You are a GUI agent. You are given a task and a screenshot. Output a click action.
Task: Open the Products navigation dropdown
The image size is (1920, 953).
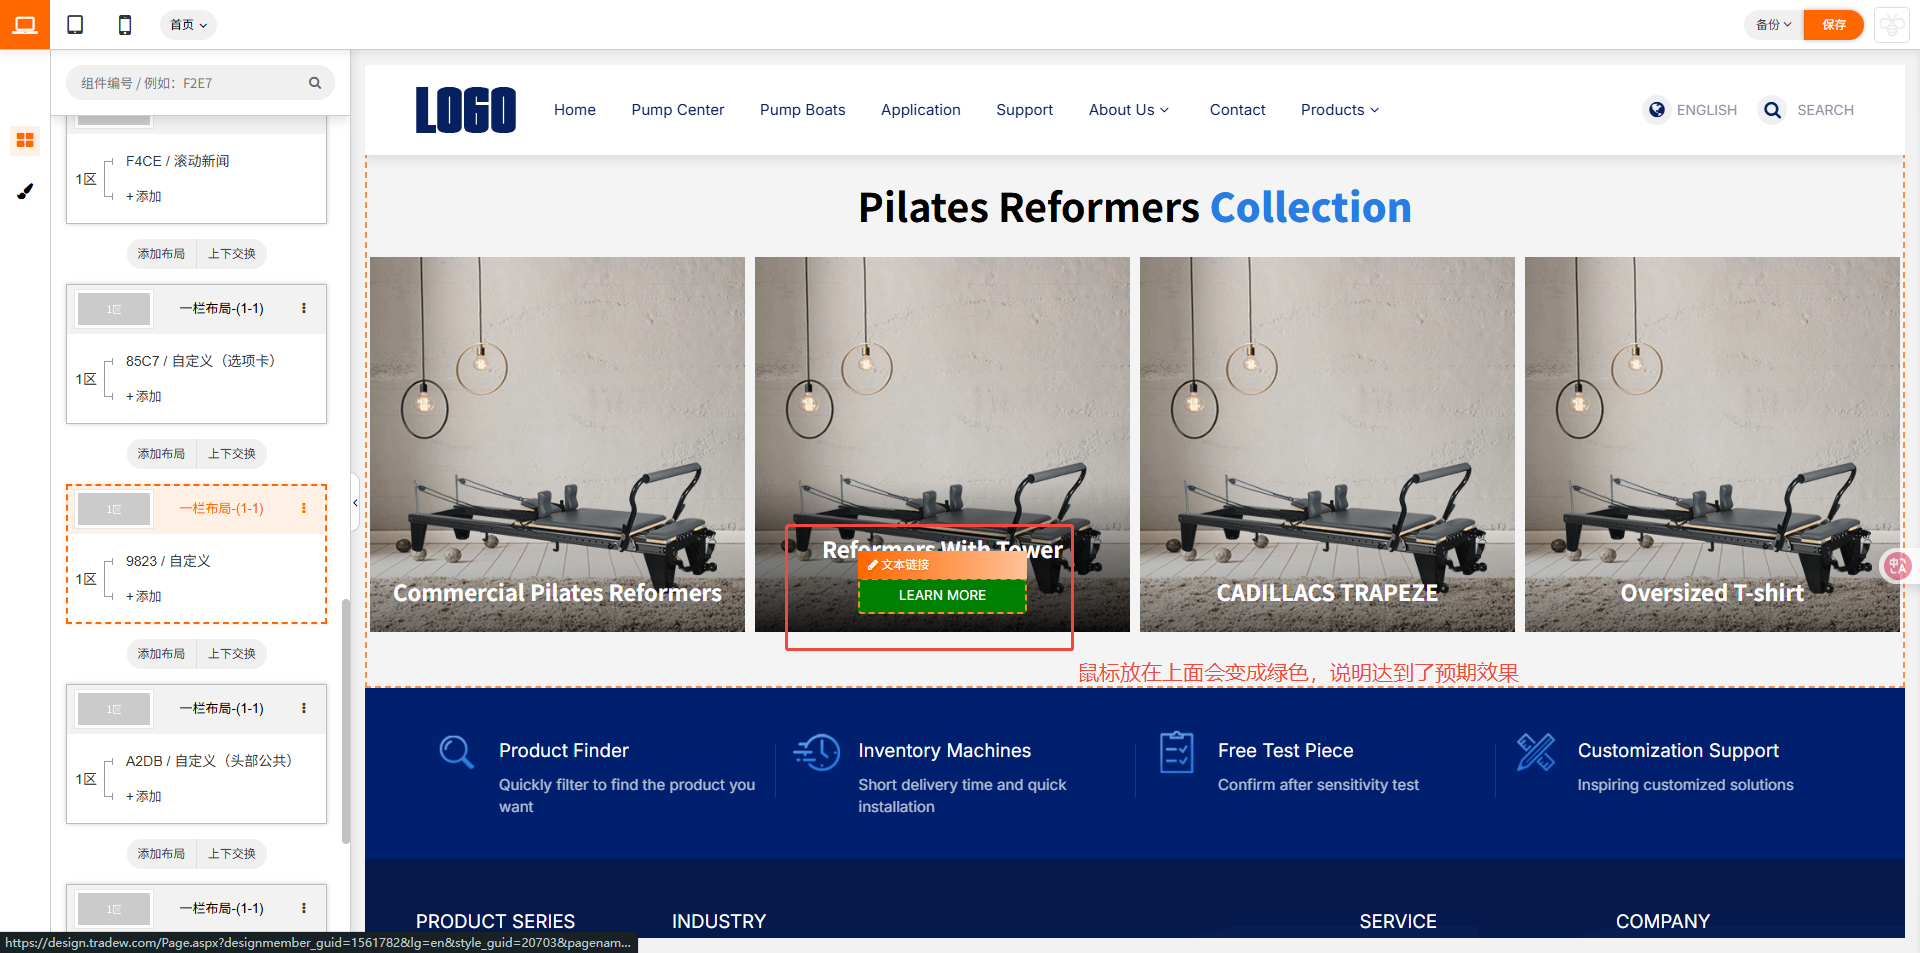click(1340, 110)
